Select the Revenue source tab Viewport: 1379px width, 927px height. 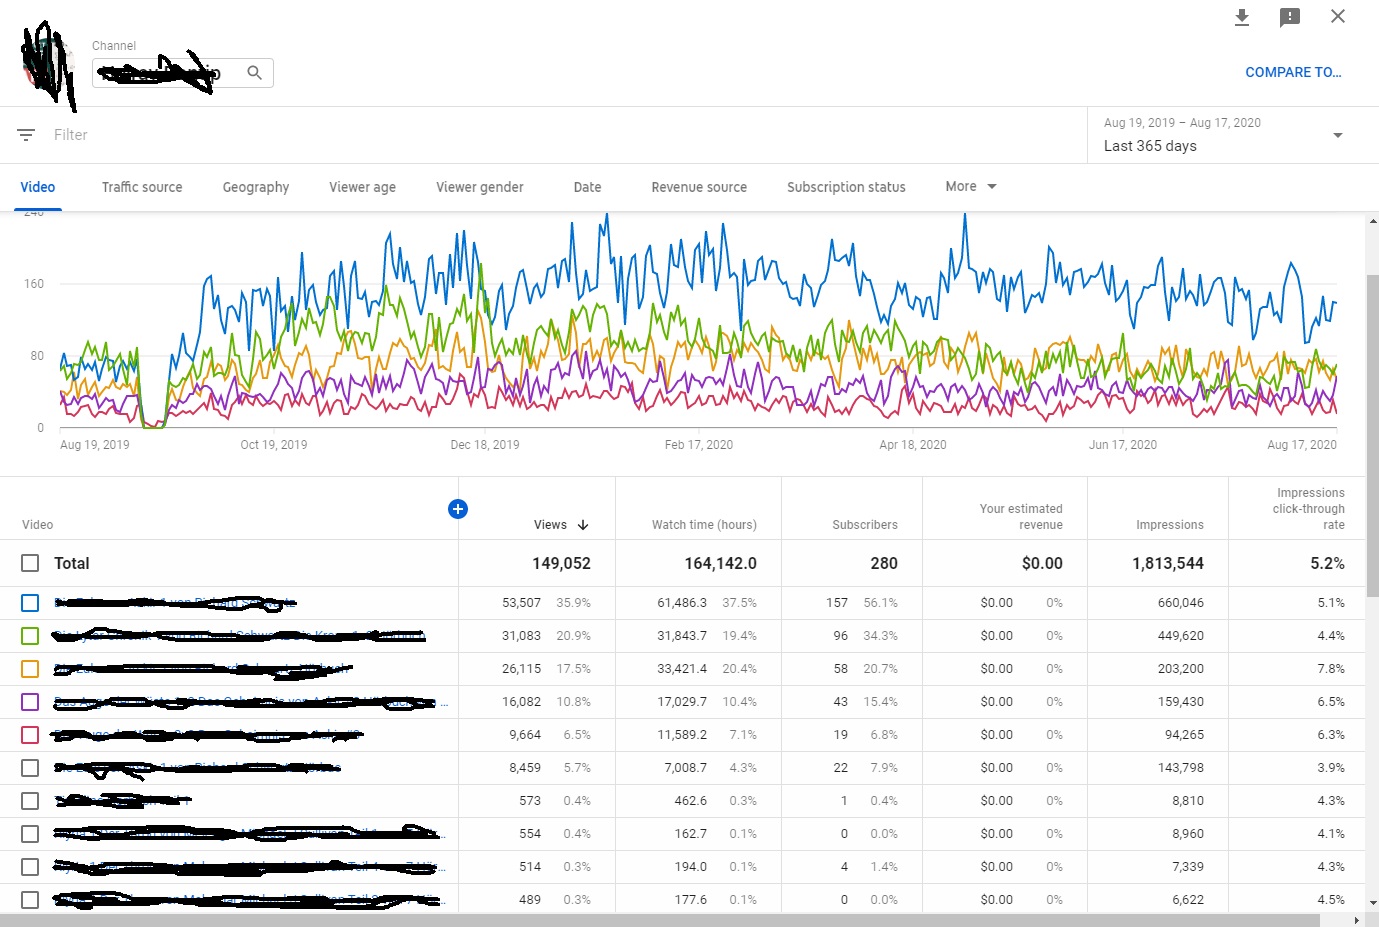pos(699,187)
